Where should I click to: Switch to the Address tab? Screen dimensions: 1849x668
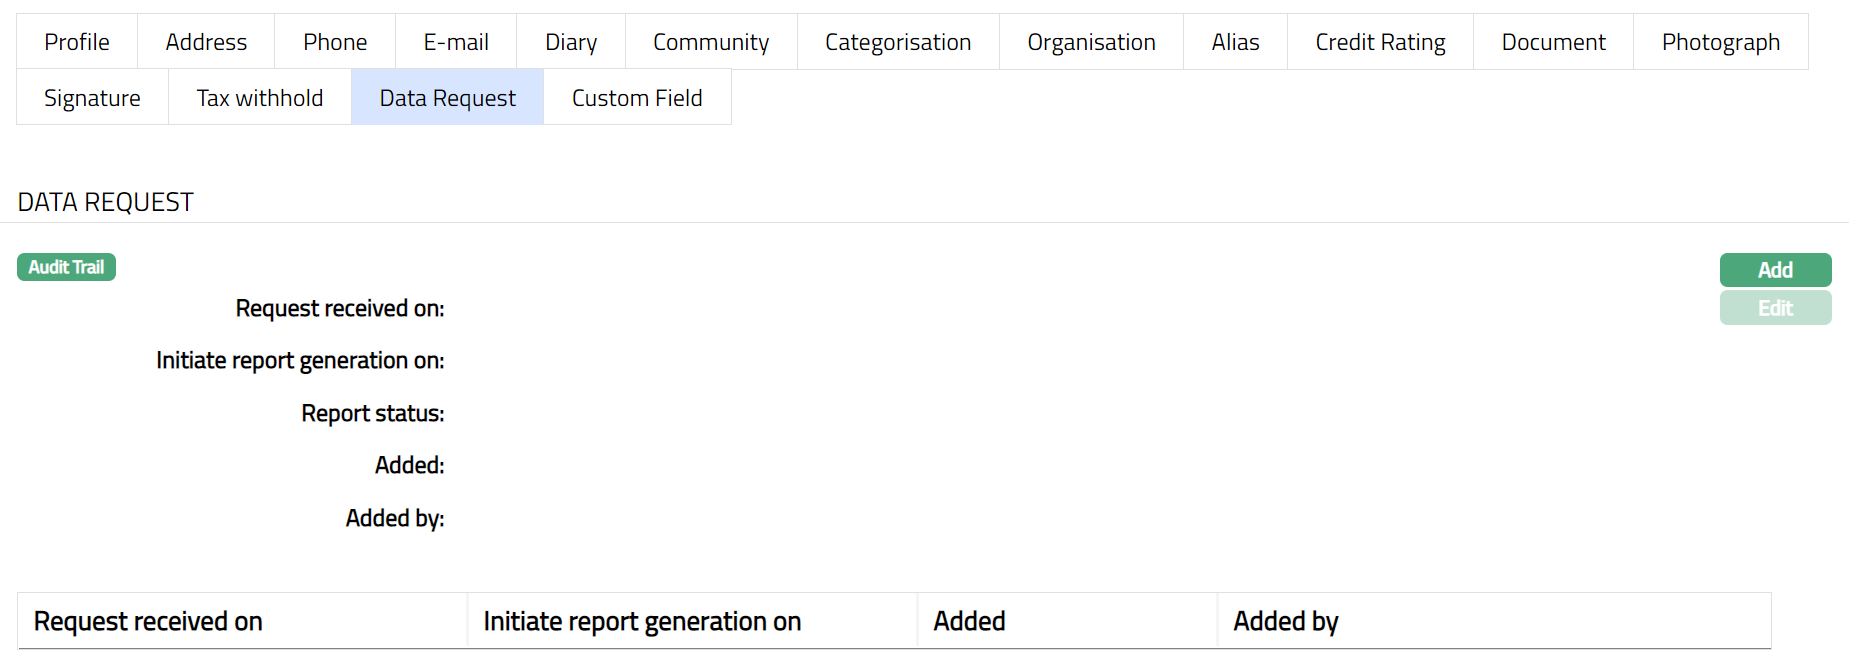(206, 42)
